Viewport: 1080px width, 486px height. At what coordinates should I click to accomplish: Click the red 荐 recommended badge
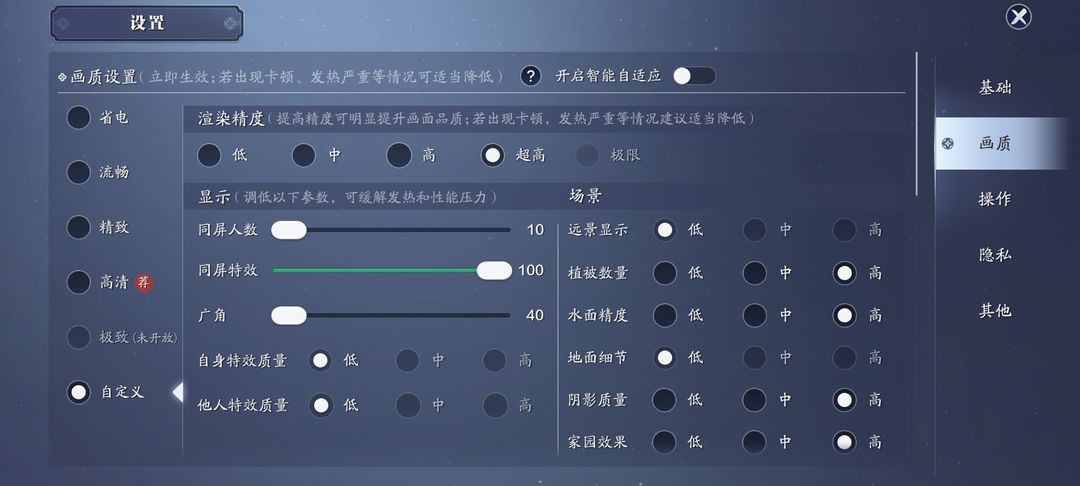[143, 282]
